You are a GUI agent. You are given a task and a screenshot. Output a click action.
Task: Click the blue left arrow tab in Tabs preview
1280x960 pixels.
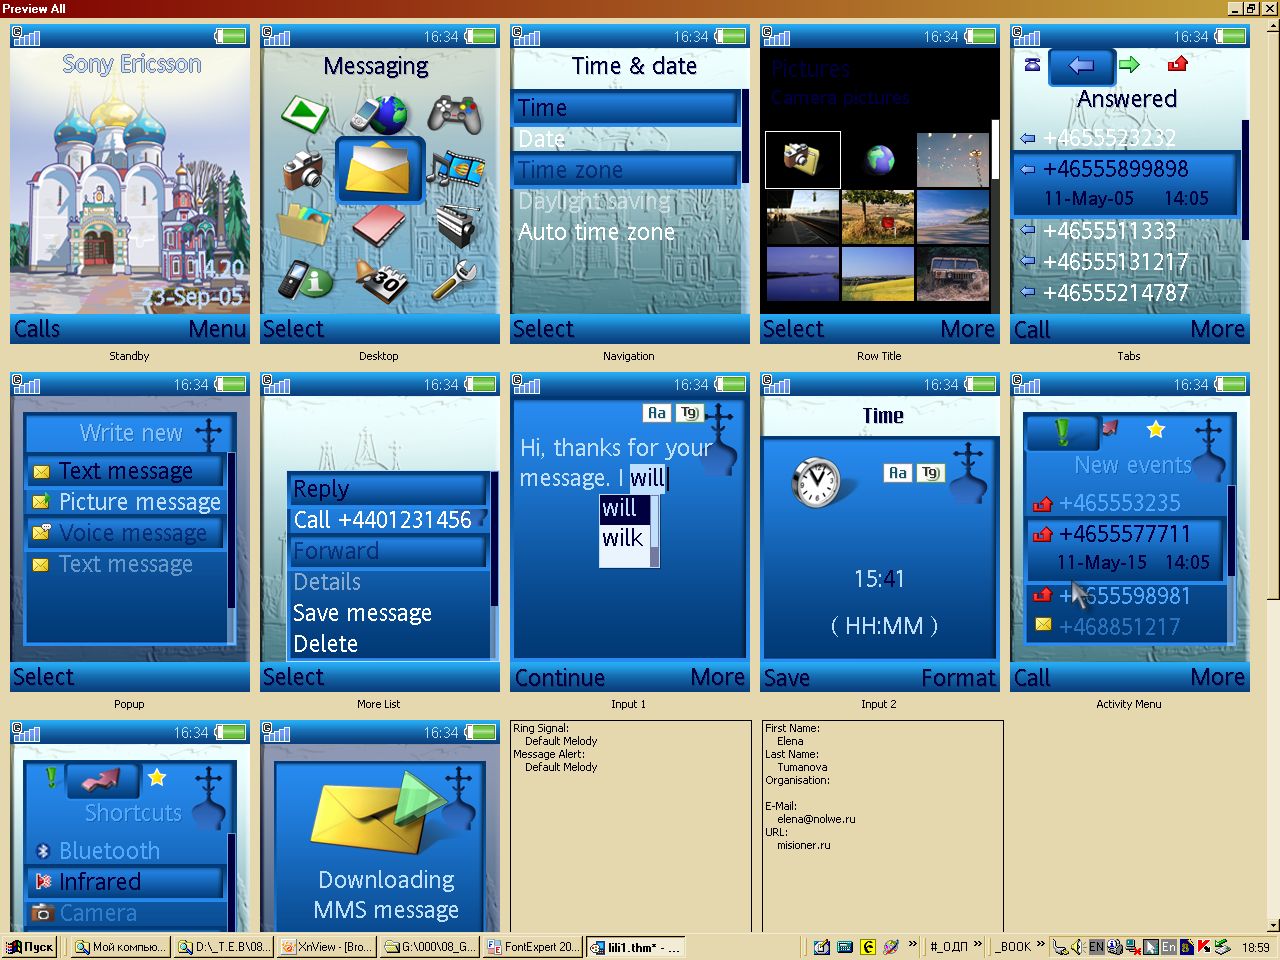1081,66
